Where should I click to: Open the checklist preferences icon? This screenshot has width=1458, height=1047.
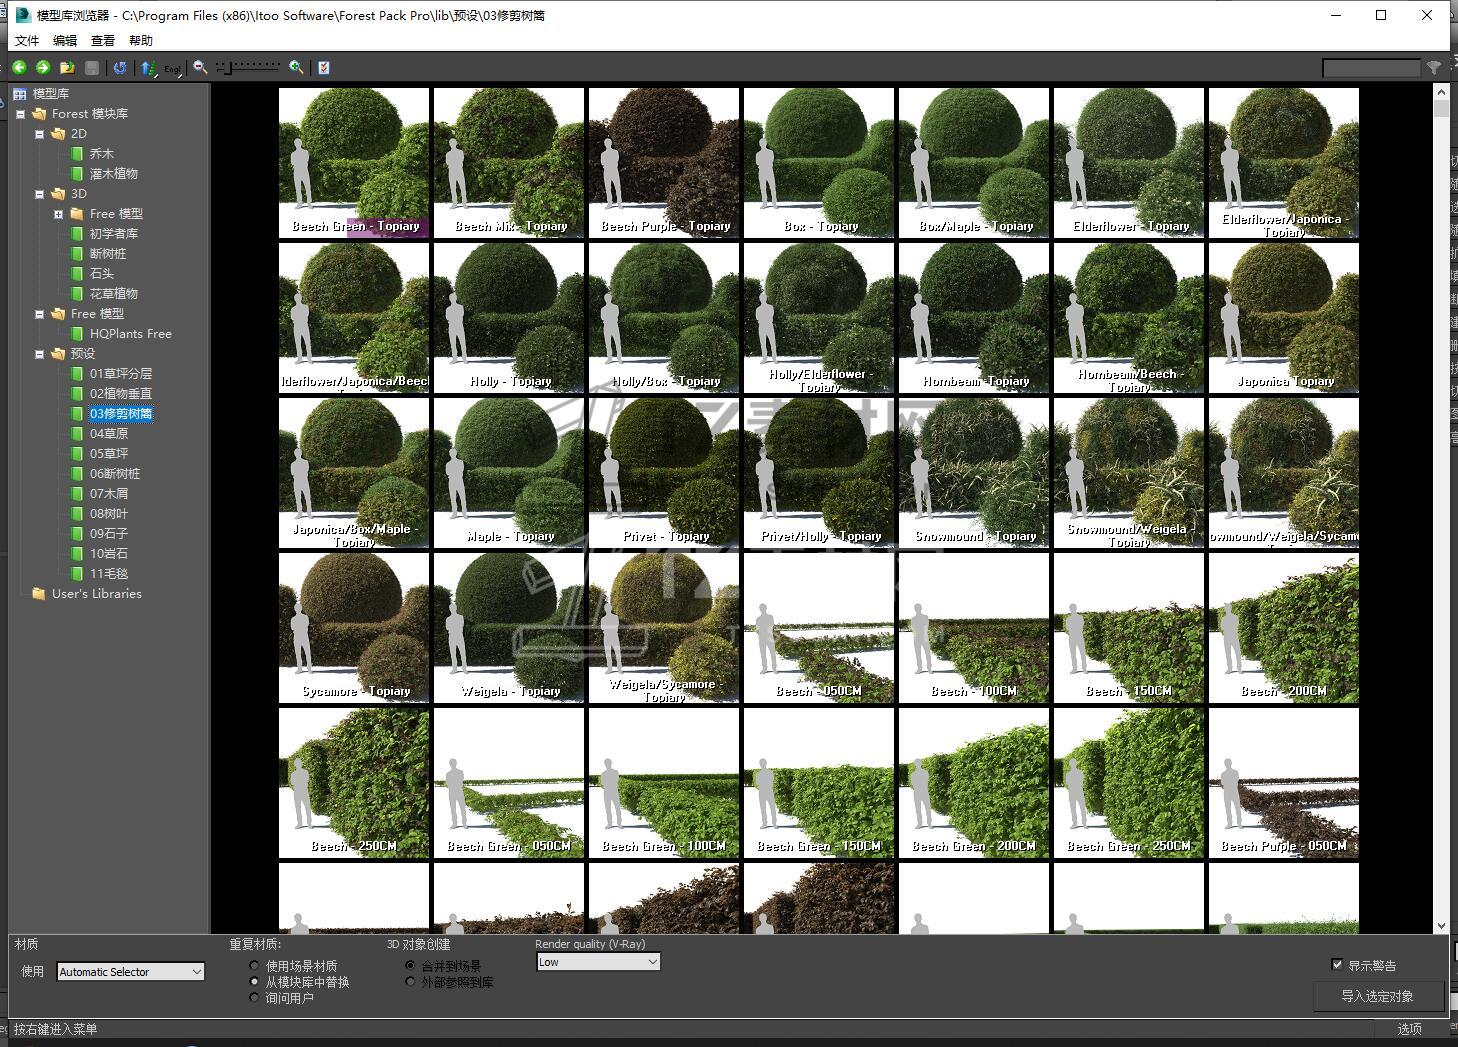coord(323,68)
